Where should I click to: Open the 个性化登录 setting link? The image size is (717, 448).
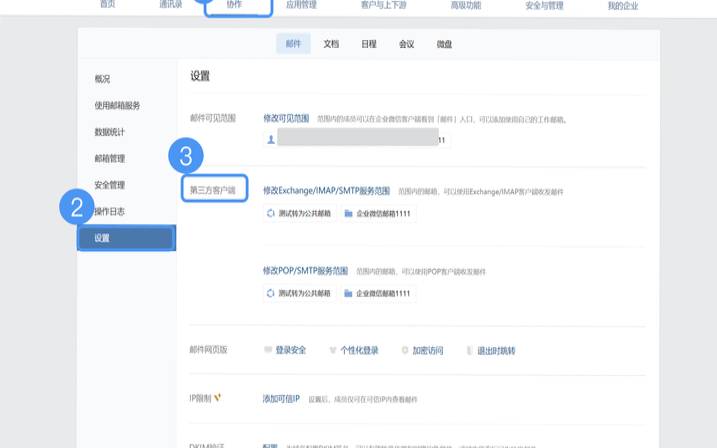[359, 351]
